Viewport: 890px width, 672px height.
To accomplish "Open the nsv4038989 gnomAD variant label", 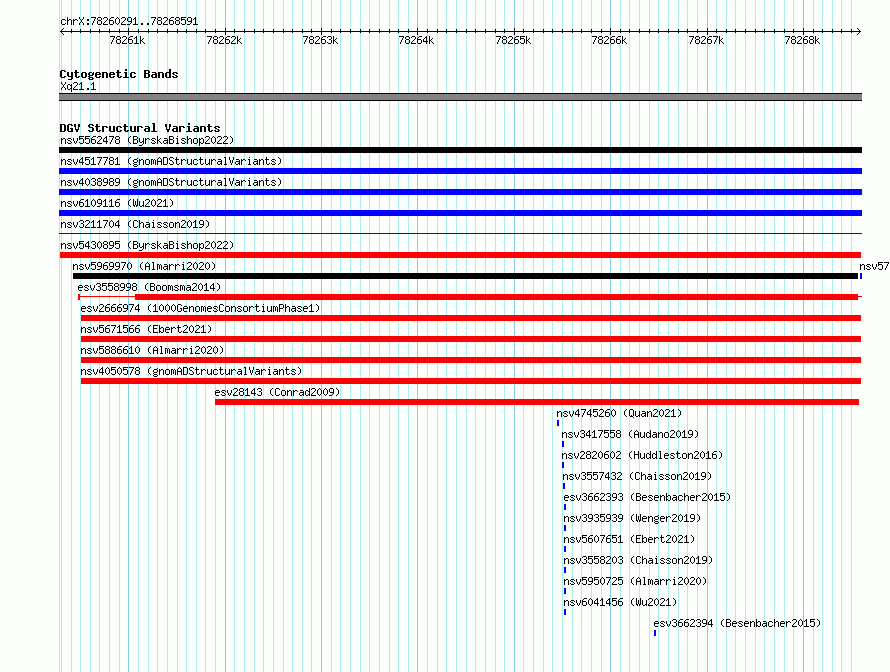I will click(171, 182).
